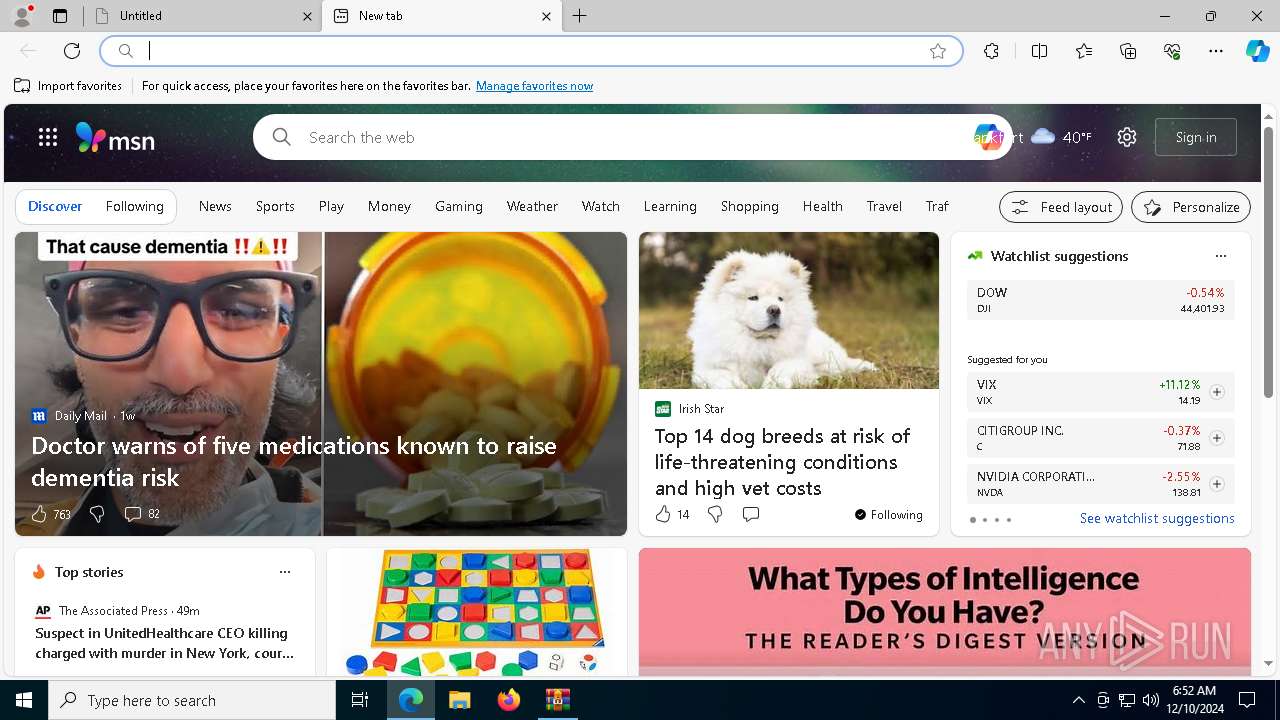1280x720 pixels.
Task: Open Task View on the taskbar
Action: 360,700
